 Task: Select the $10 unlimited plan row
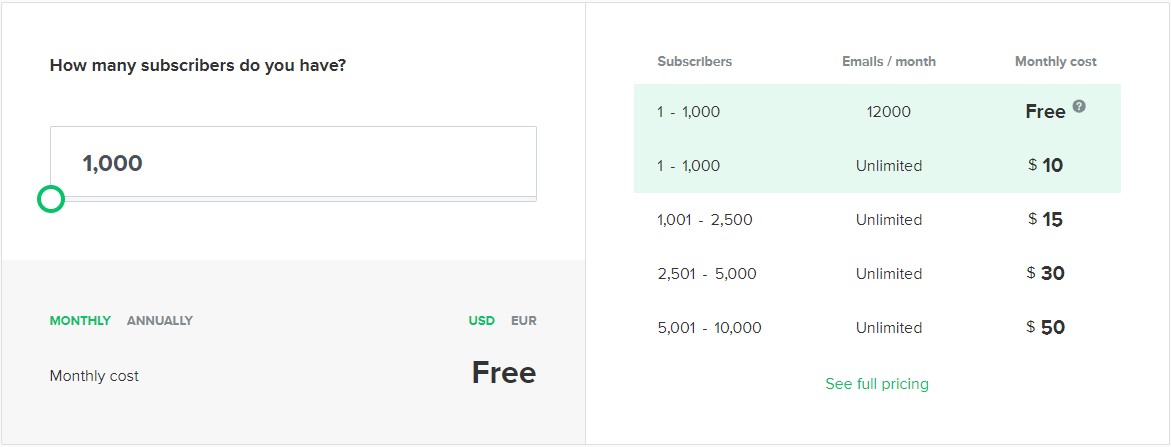(877, 166)
